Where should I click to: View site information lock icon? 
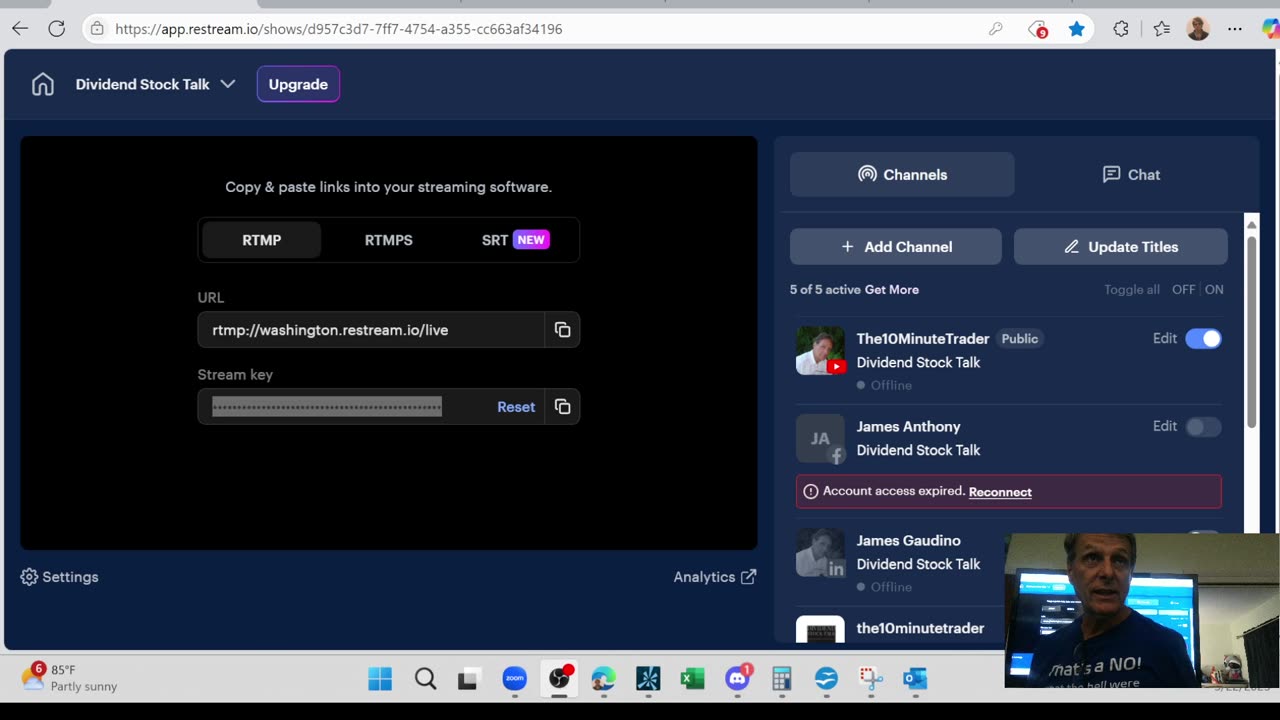[97, 29]
